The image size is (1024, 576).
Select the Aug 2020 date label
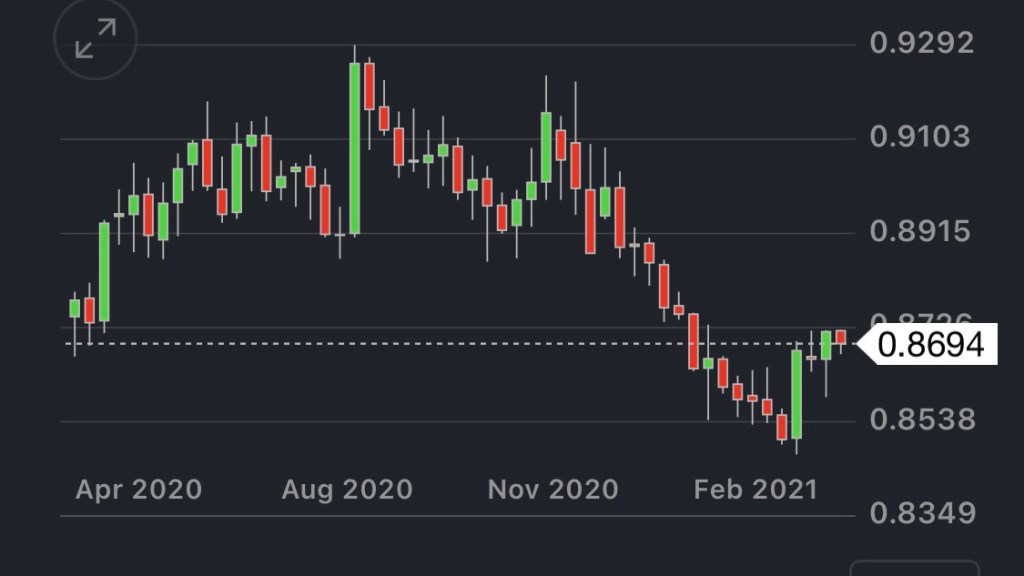[x=346, y=489]
